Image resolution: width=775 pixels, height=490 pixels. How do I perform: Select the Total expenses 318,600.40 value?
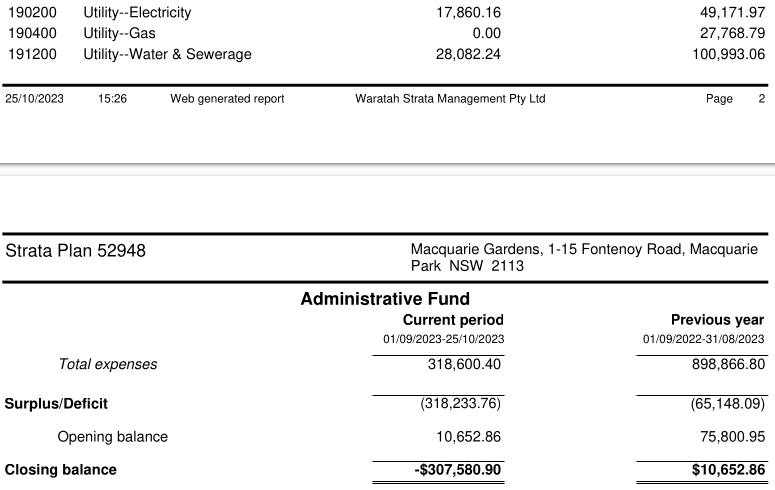point(464,364)
